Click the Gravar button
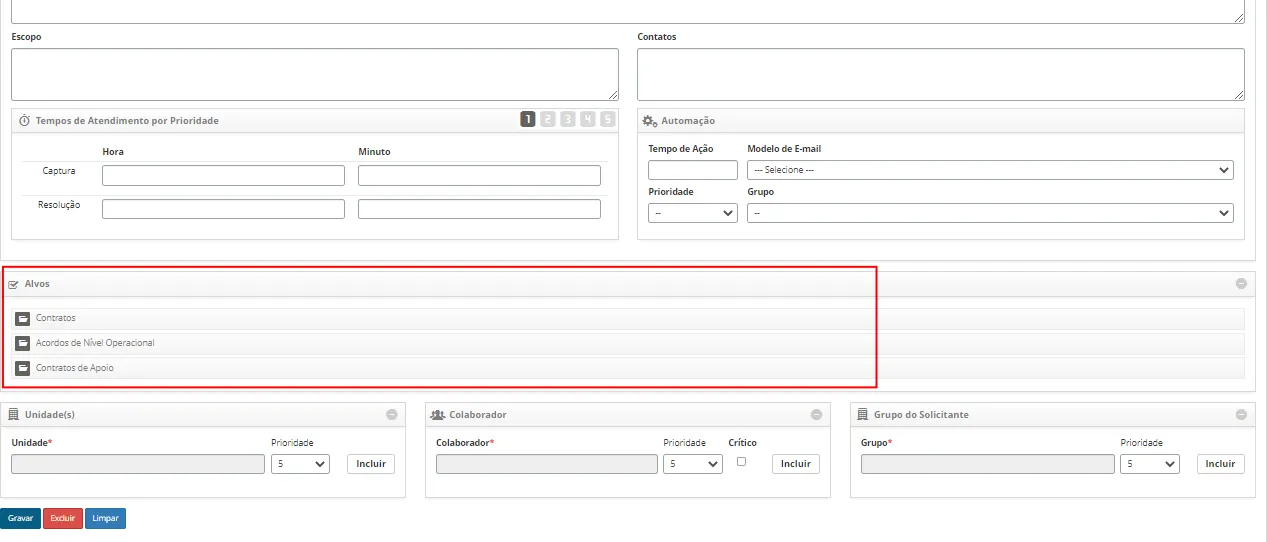Viewport: 1267px width, 542px height. [21, 519]
